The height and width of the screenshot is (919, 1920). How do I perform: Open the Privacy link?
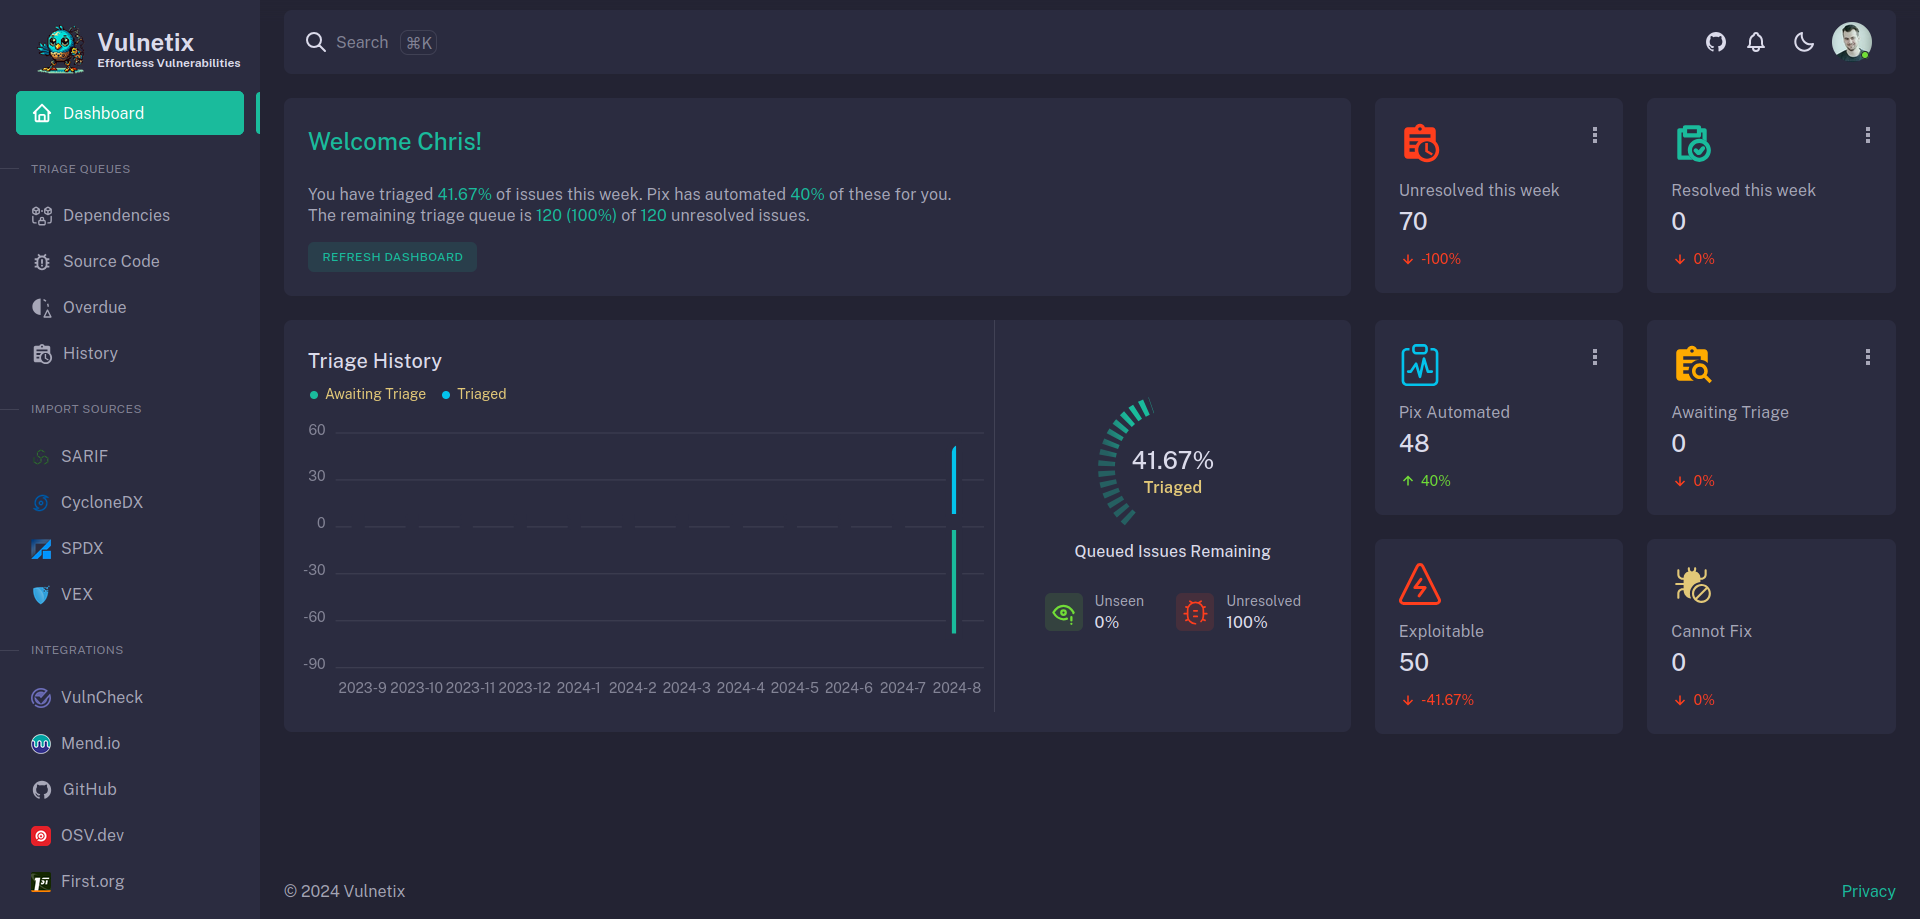pyautogui.click(x=1868, y=891)
